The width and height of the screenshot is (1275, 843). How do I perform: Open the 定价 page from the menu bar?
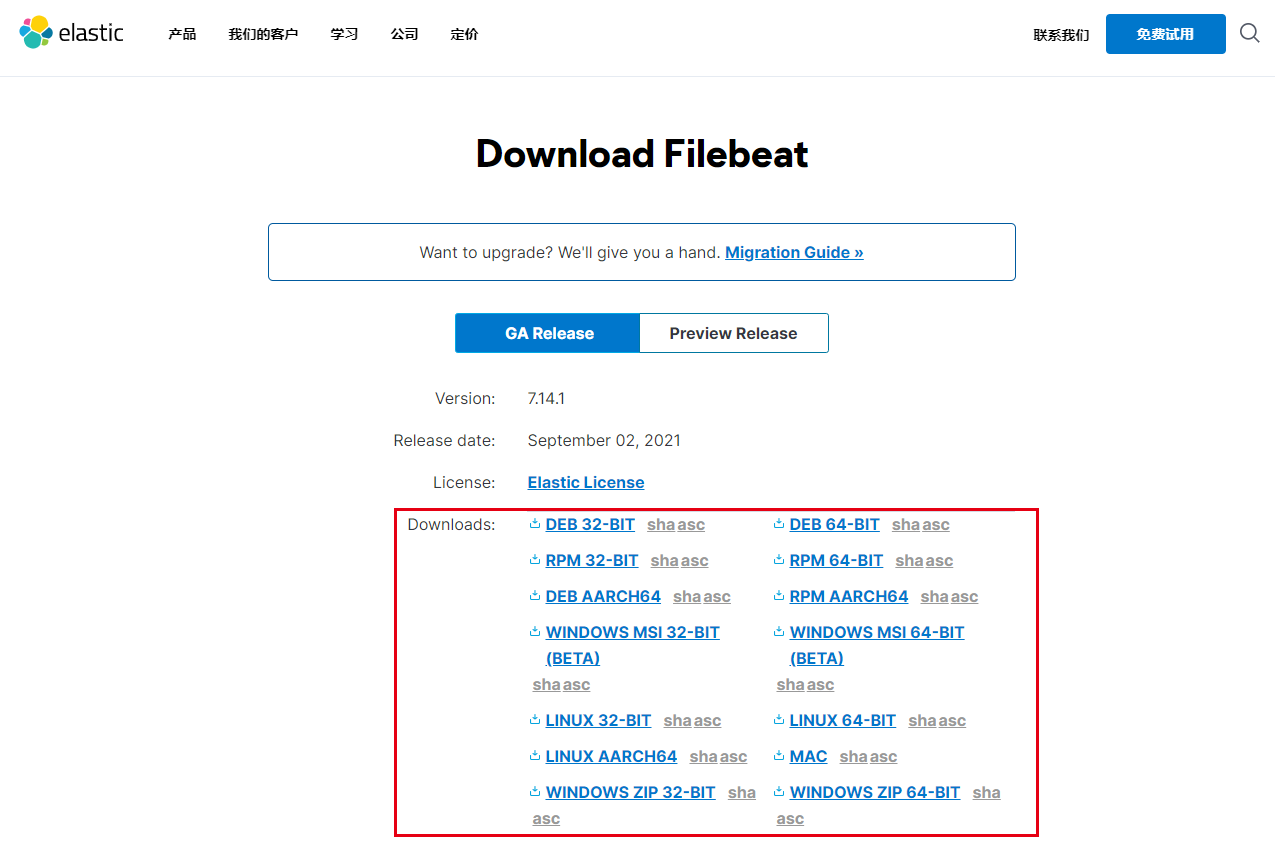click(464, 33)
